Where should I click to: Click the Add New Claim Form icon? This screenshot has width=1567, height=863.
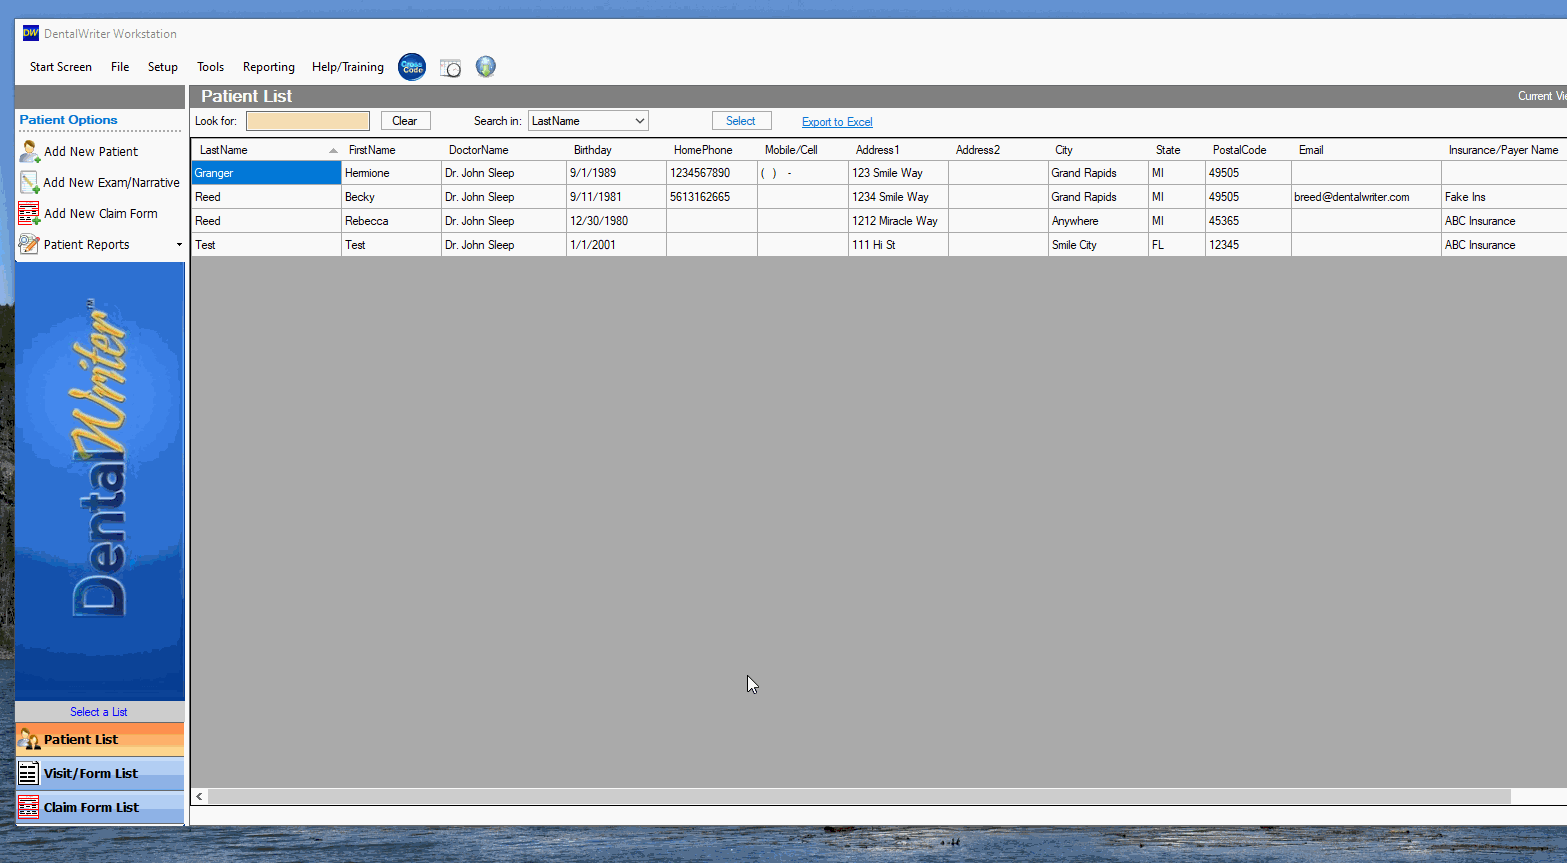(30, 214)
